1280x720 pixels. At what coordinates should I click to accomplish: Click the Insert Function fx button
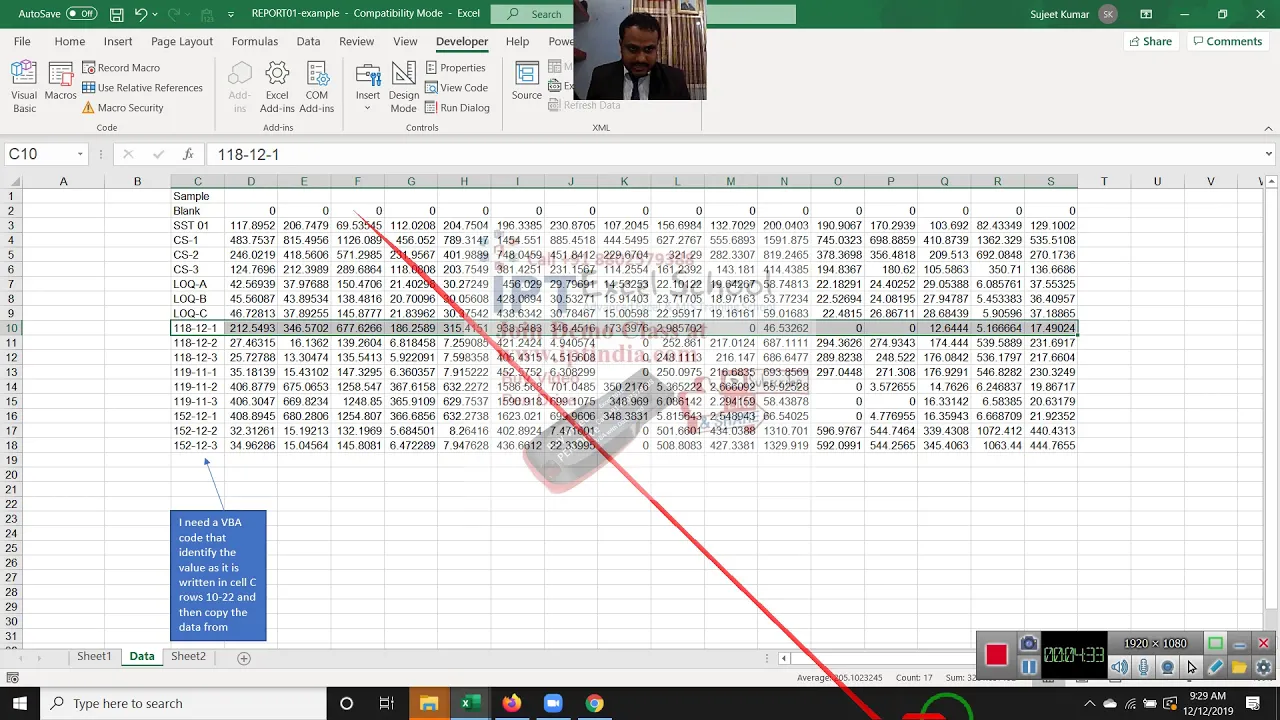click(188, 154)
